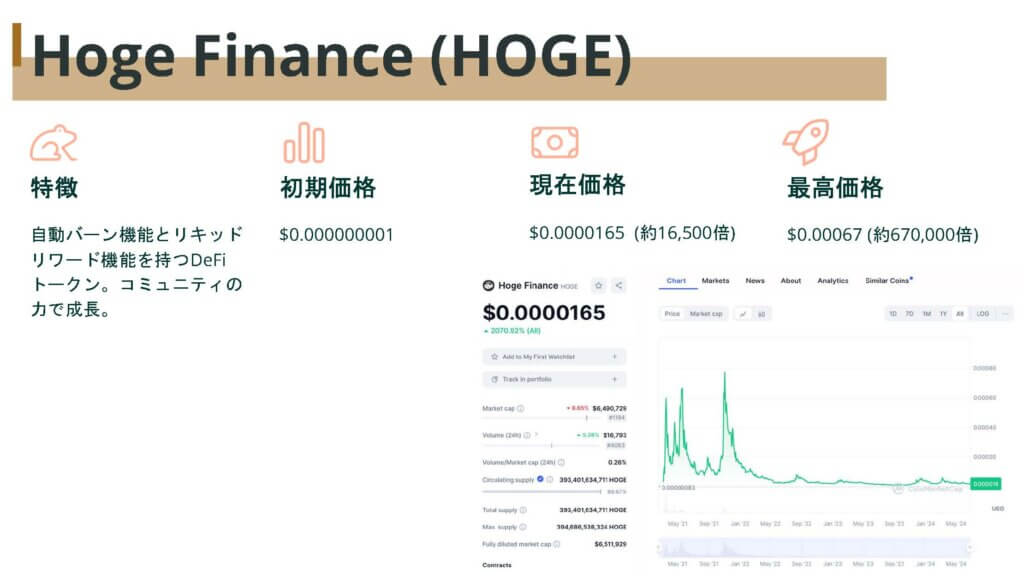Click the share icon beside Hoge Finance
Image resolution: width=1024 pixels, height=576 pixels.
618,285
